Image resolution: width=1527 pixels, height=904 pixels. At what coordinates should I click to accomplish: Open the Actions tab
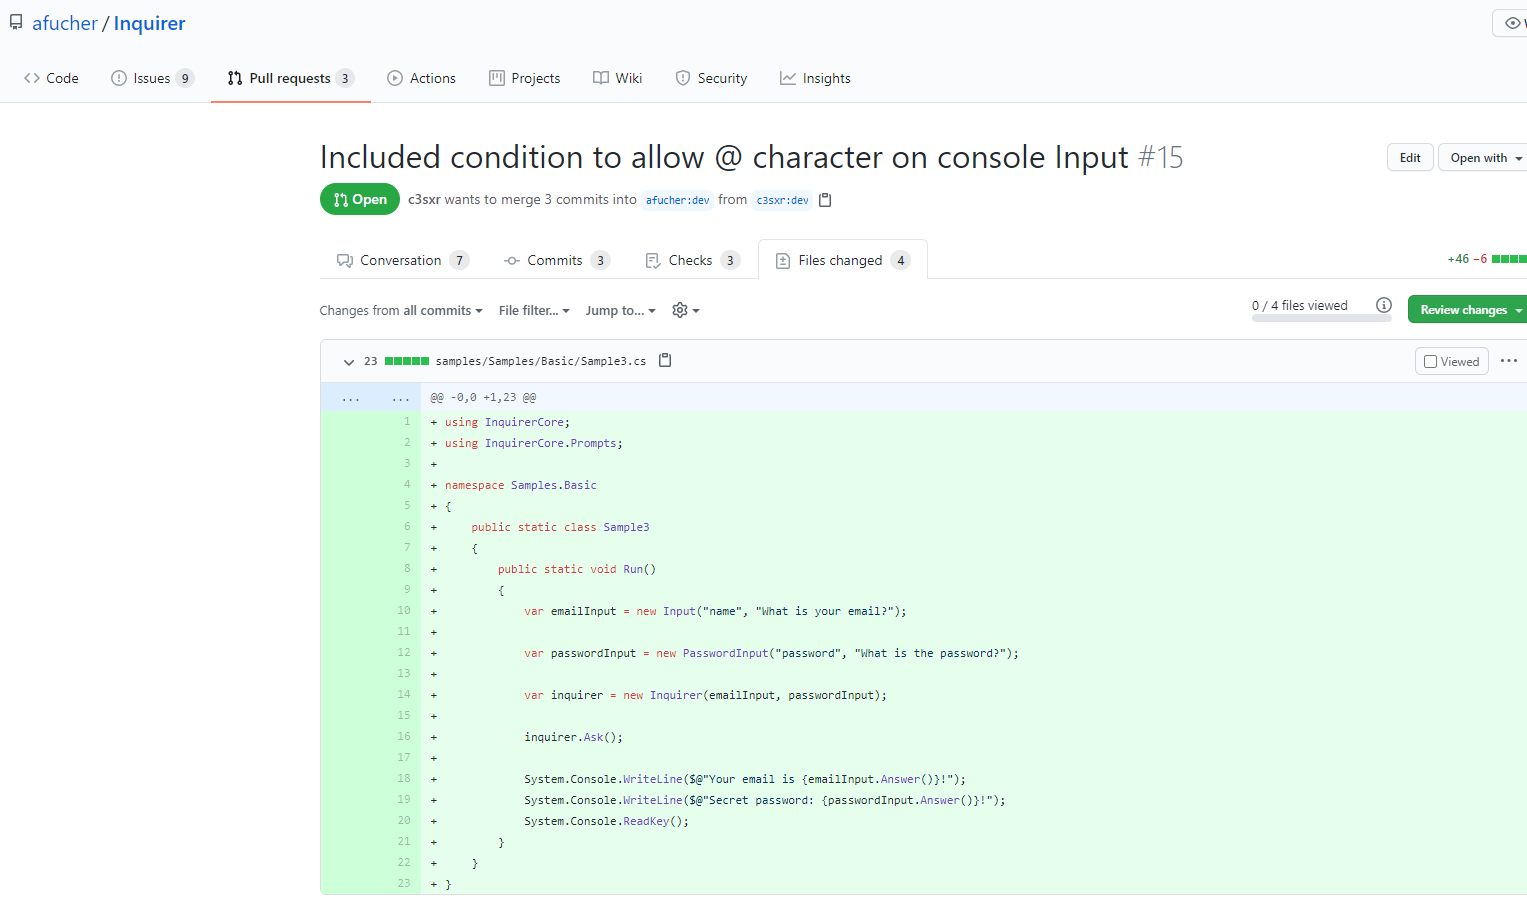click(x=421, y=78)
